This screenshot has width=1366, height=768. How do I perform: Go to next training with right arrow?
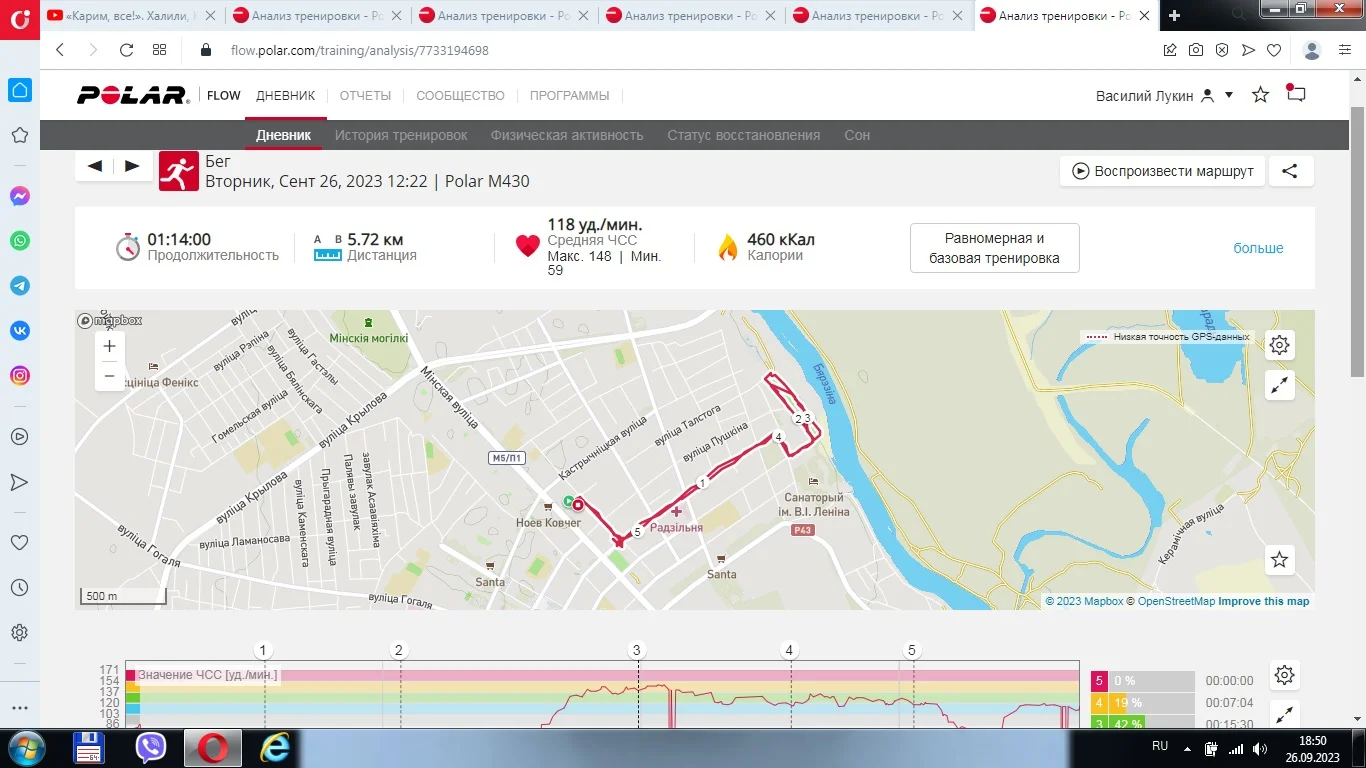pos(132,167)
